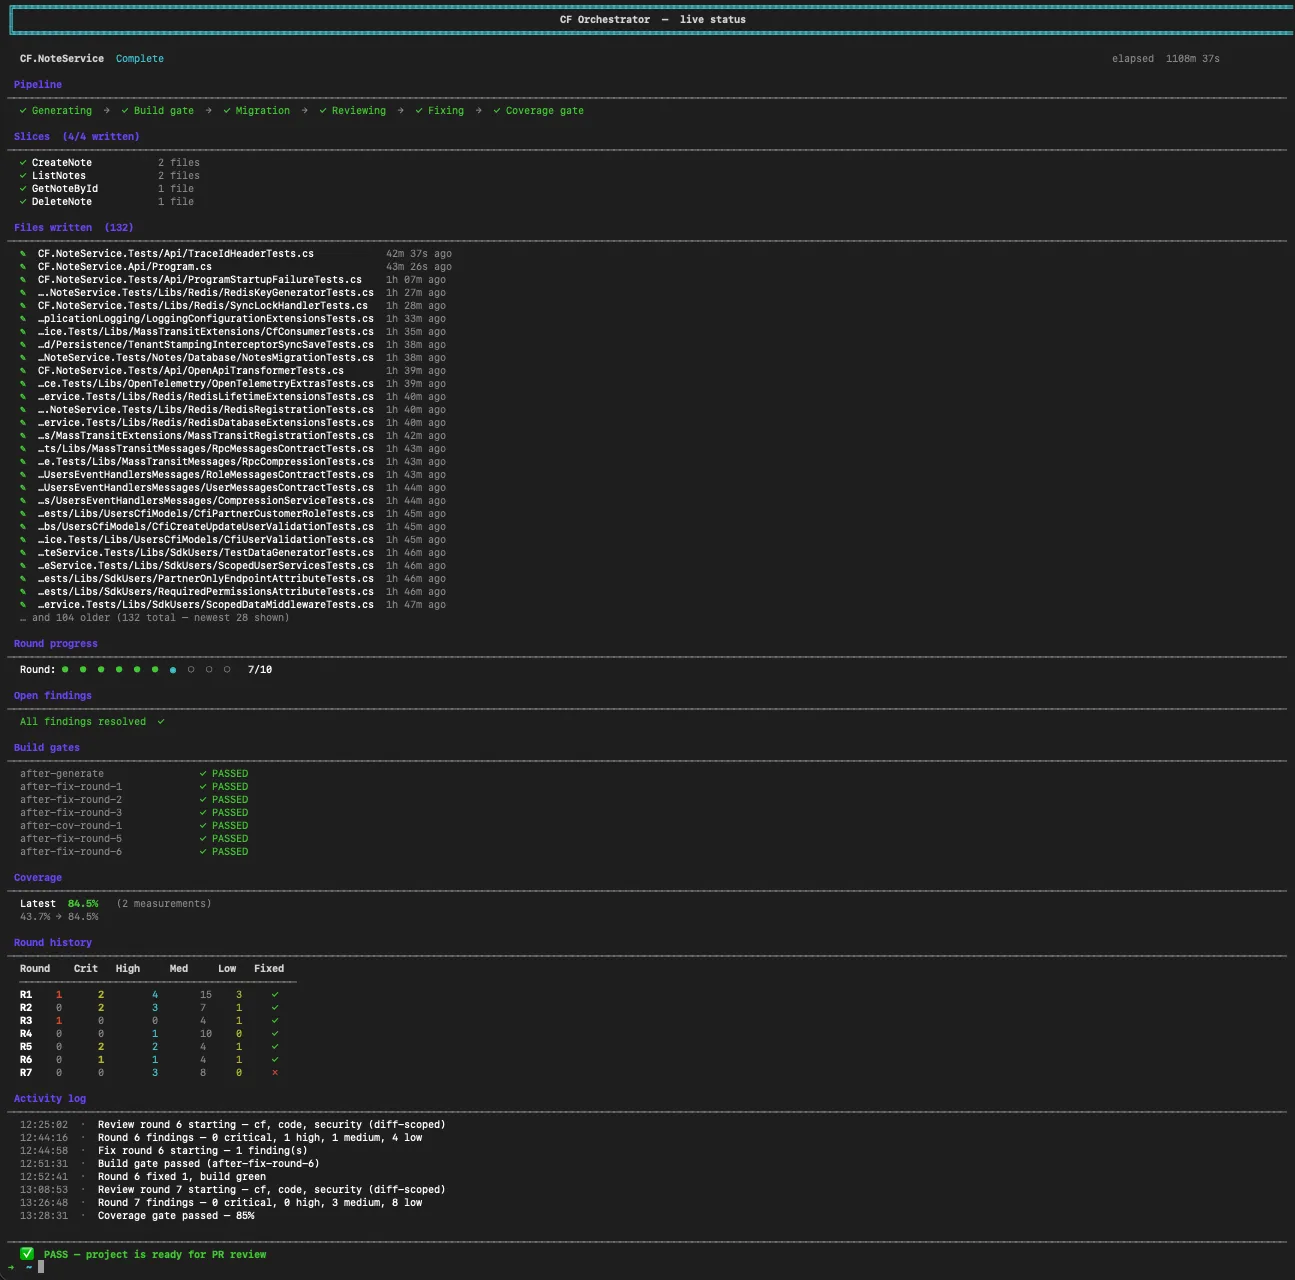
Task: Click the checkmark before Coverage gate
Action: [497, 111]
